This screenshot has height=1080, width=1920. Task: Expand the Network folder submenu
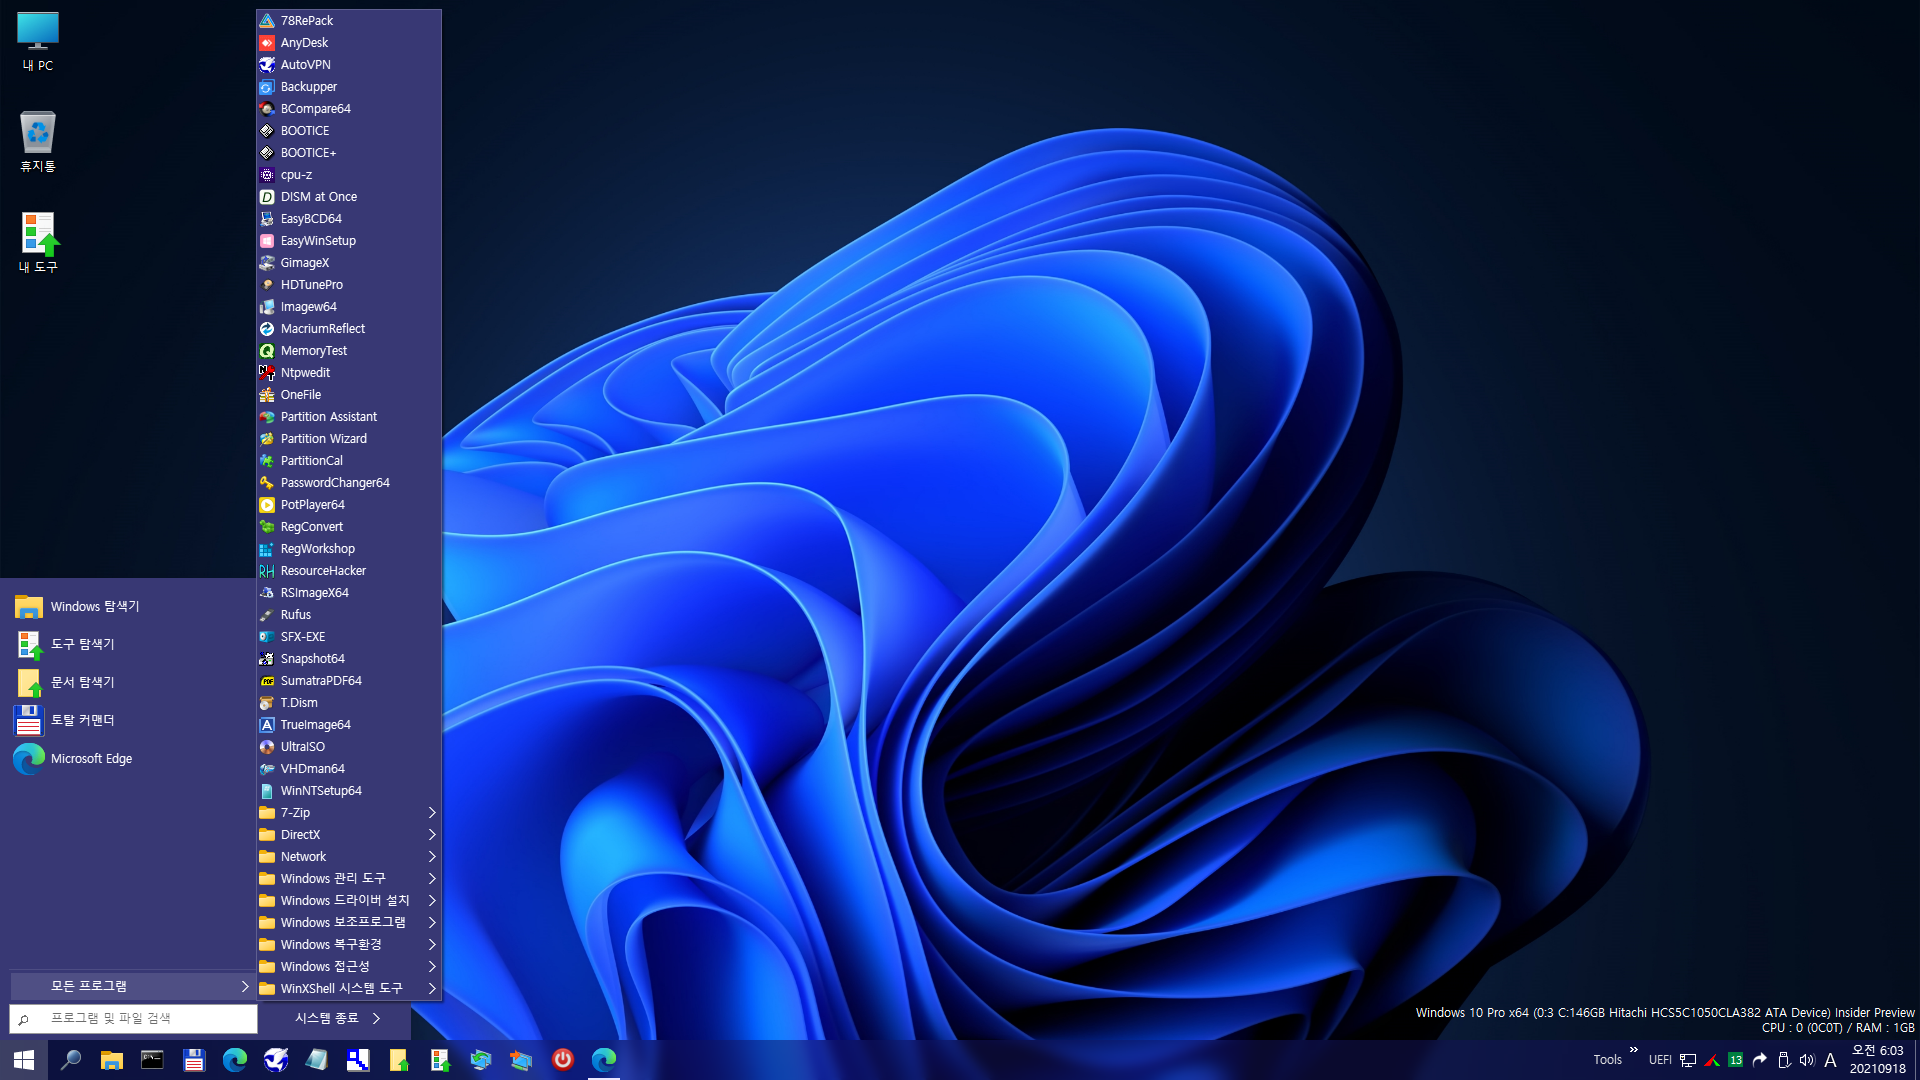(x=348, y=856)
